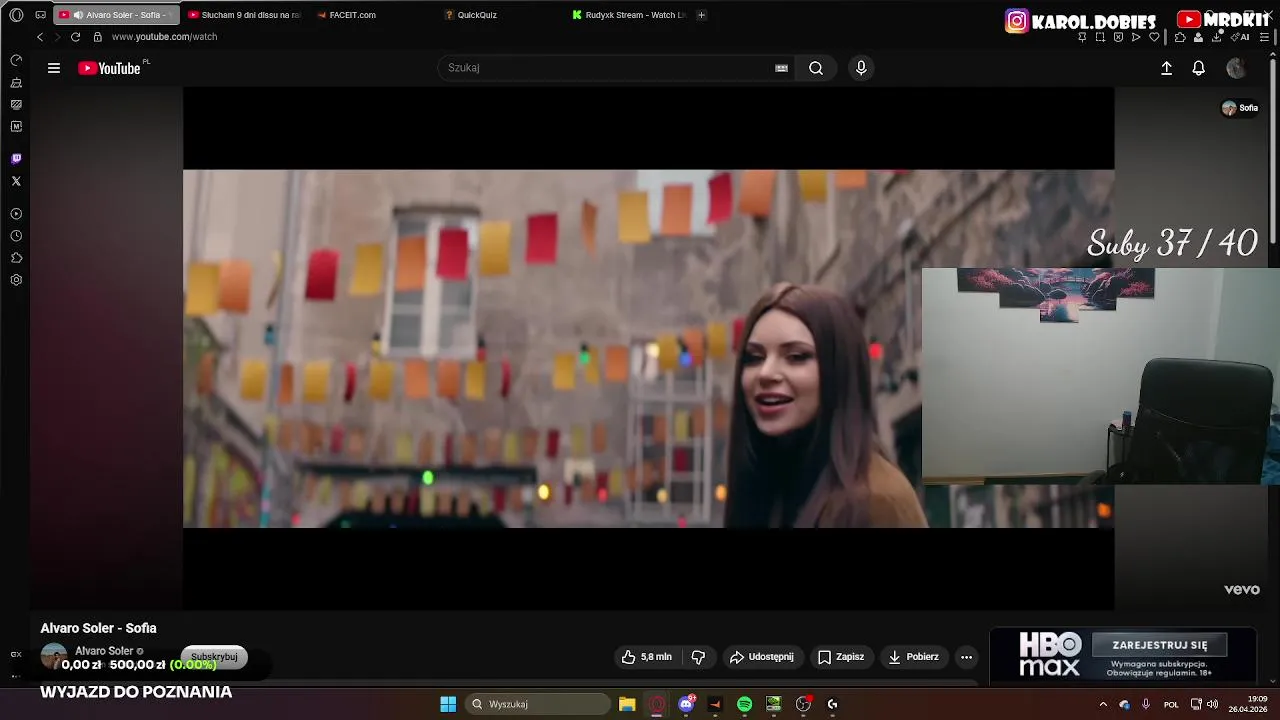
Task: Download the video with Pobierz
Action: tap(914, 657)
